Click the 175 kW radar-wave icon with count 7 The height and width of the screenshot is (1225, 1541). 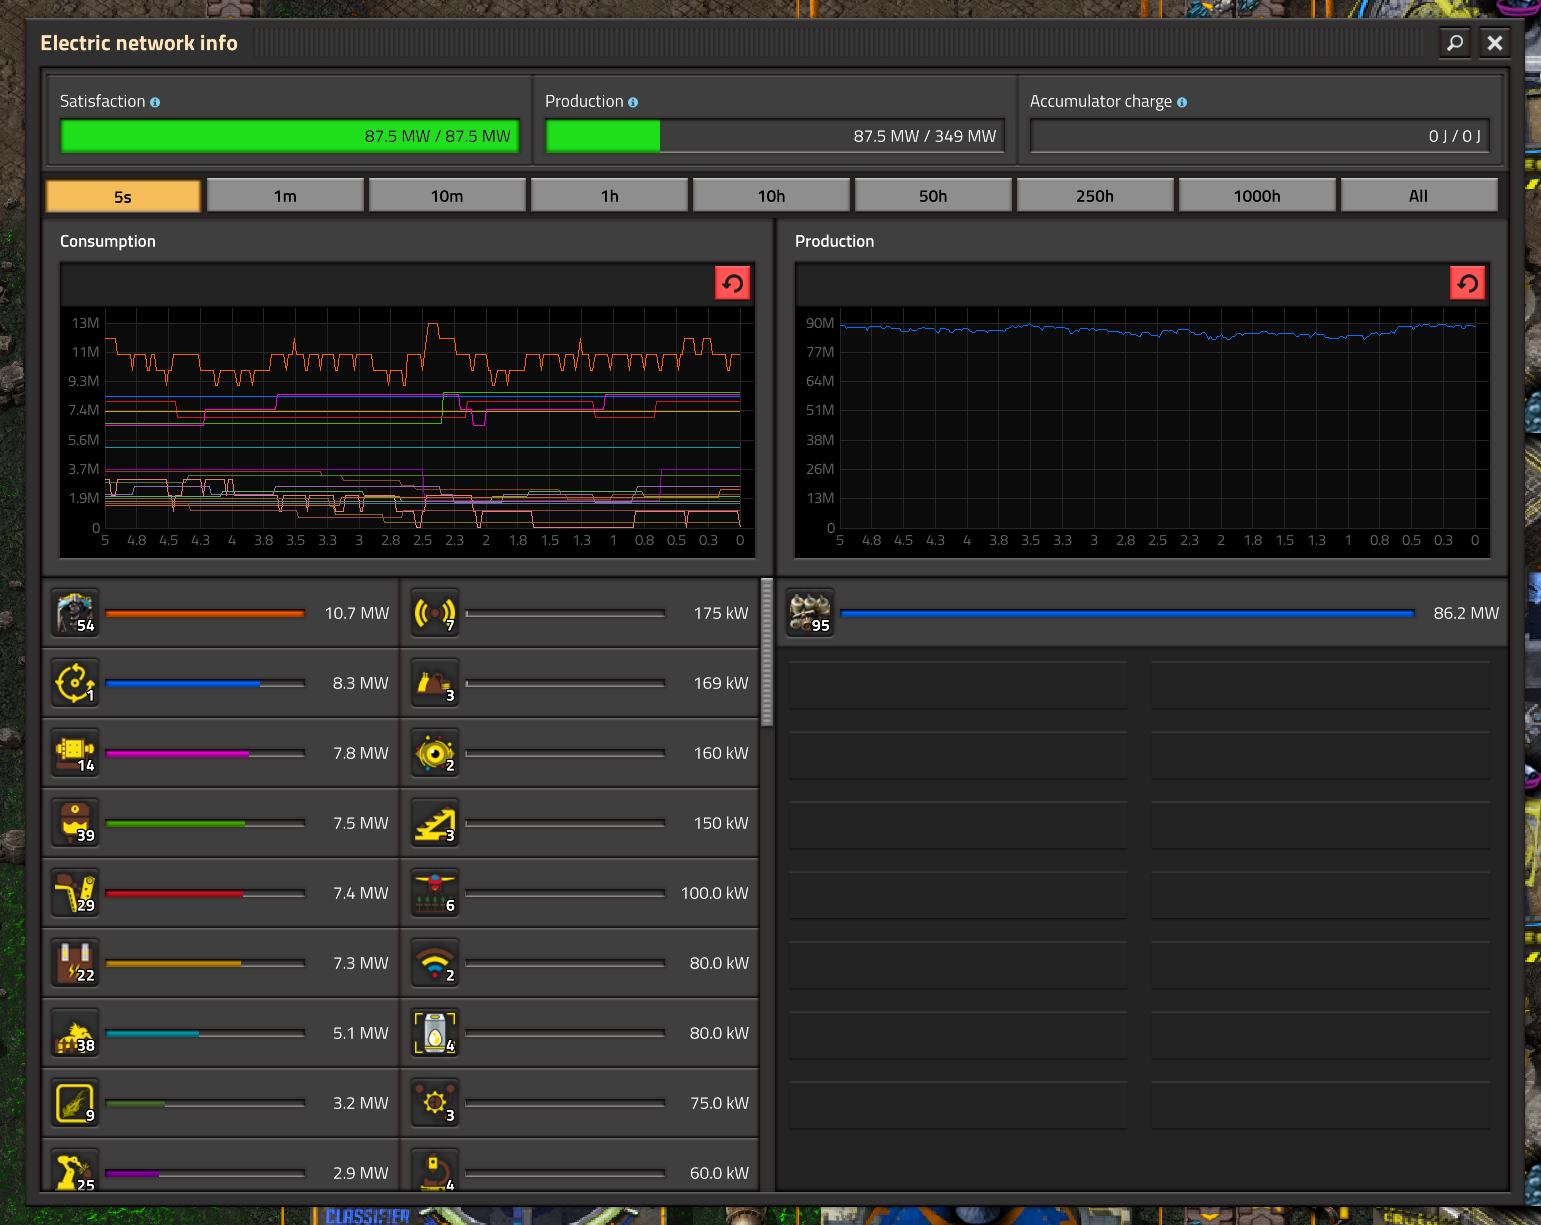[435, 613]
